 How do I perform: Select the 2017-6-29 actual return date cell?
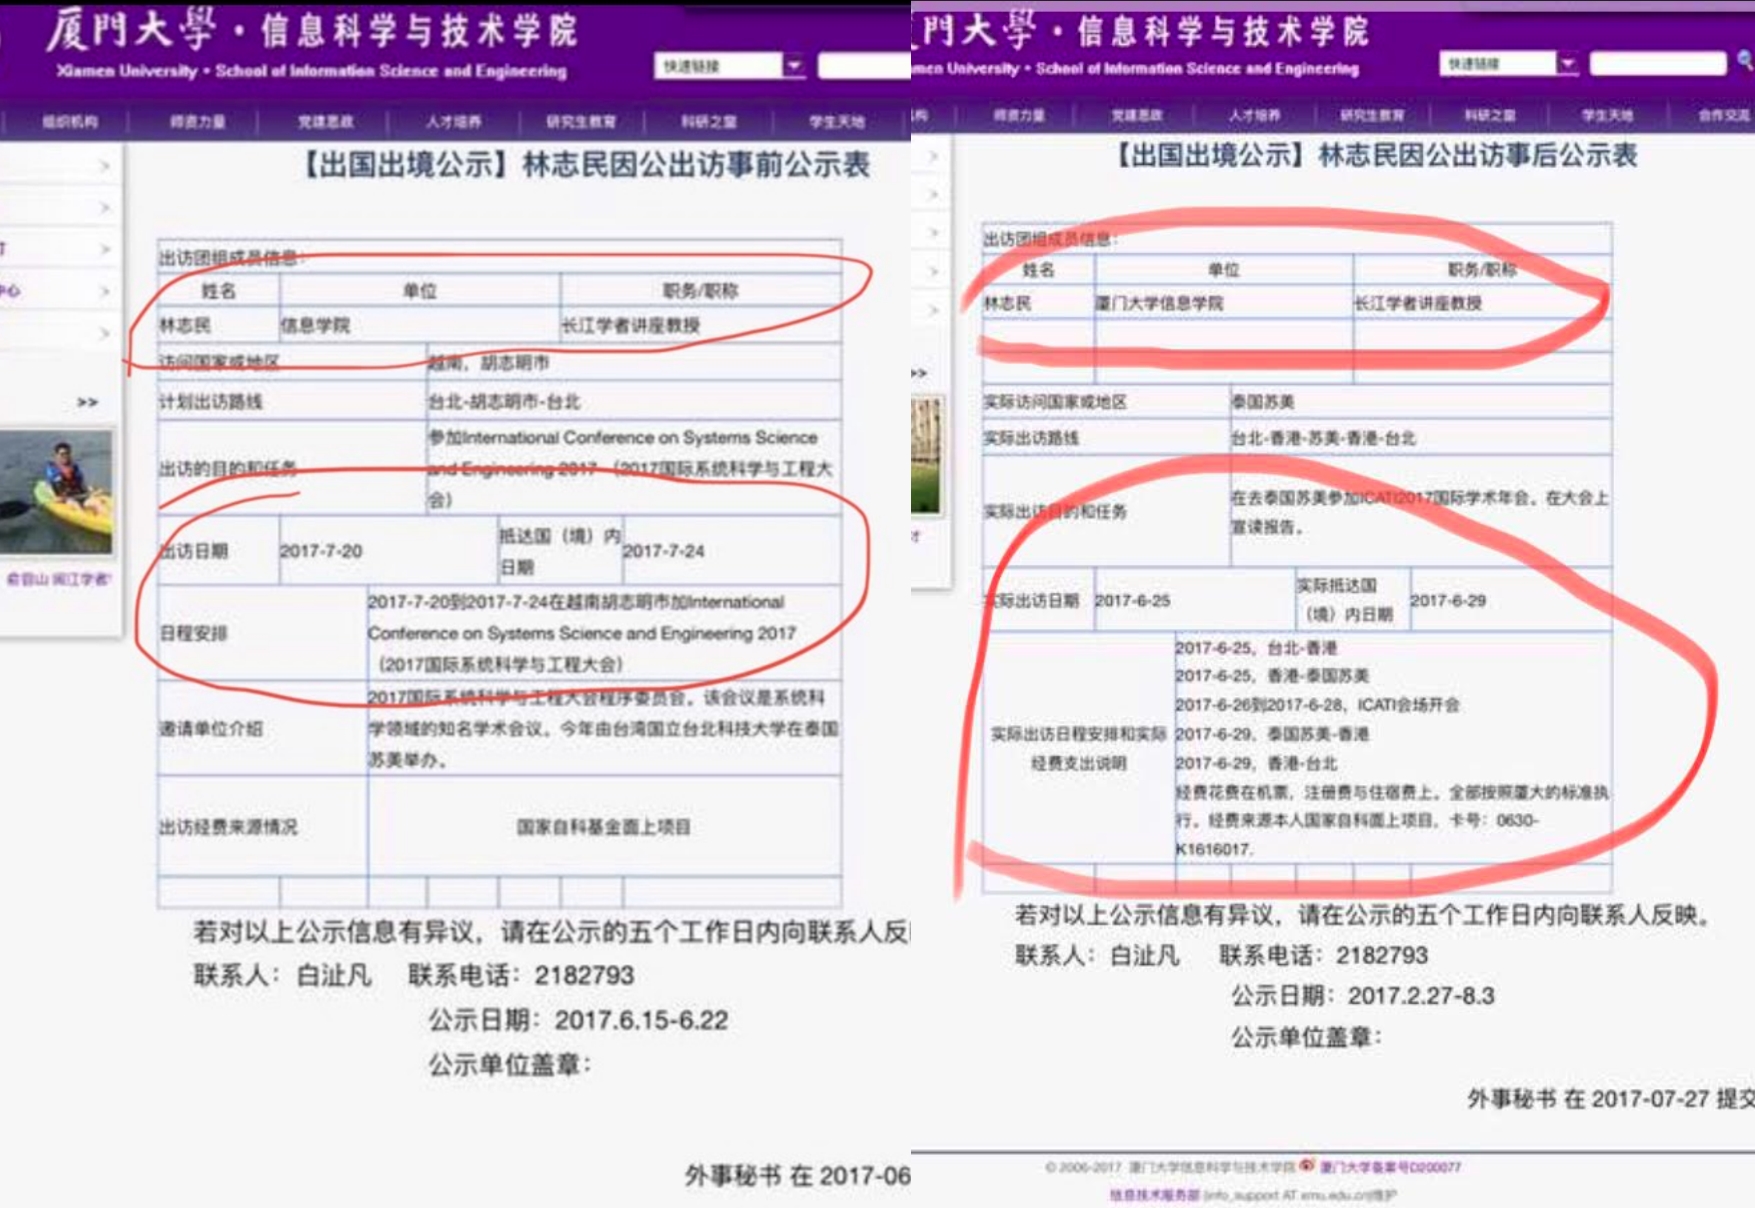[x=1510, y=600]
